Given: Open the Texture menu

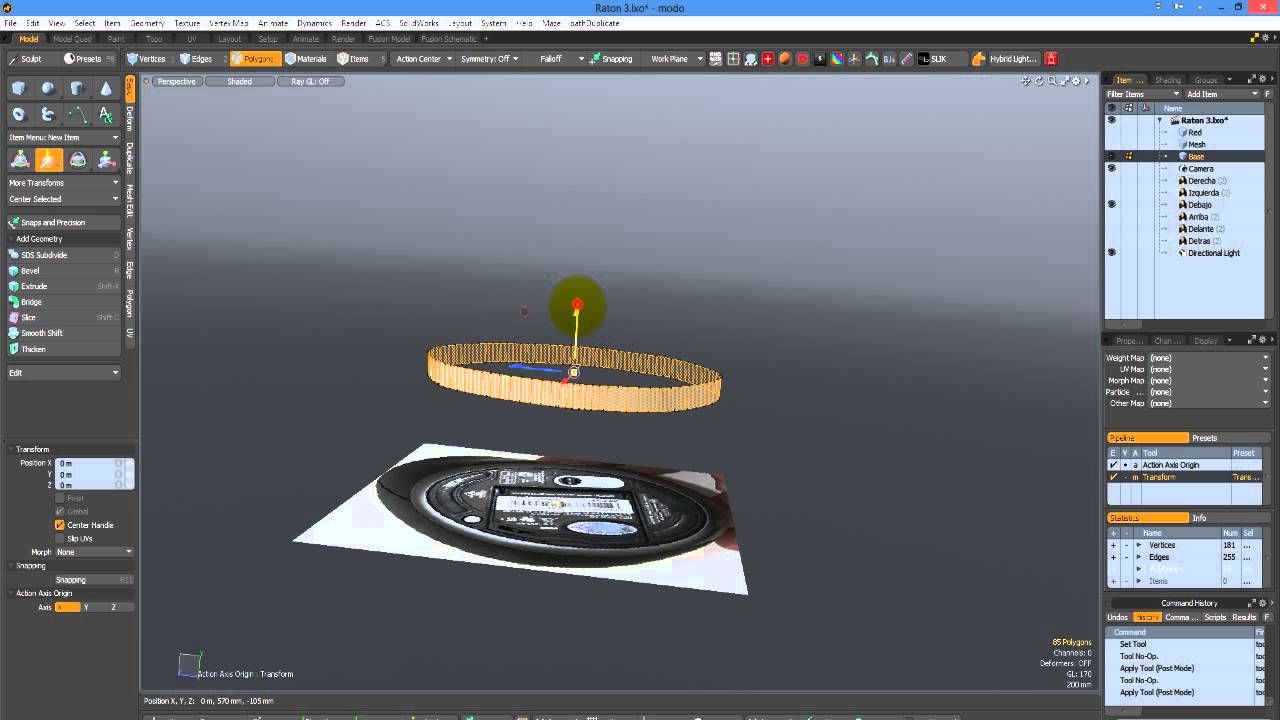Looking at the screenshot, I should [187, 23].
